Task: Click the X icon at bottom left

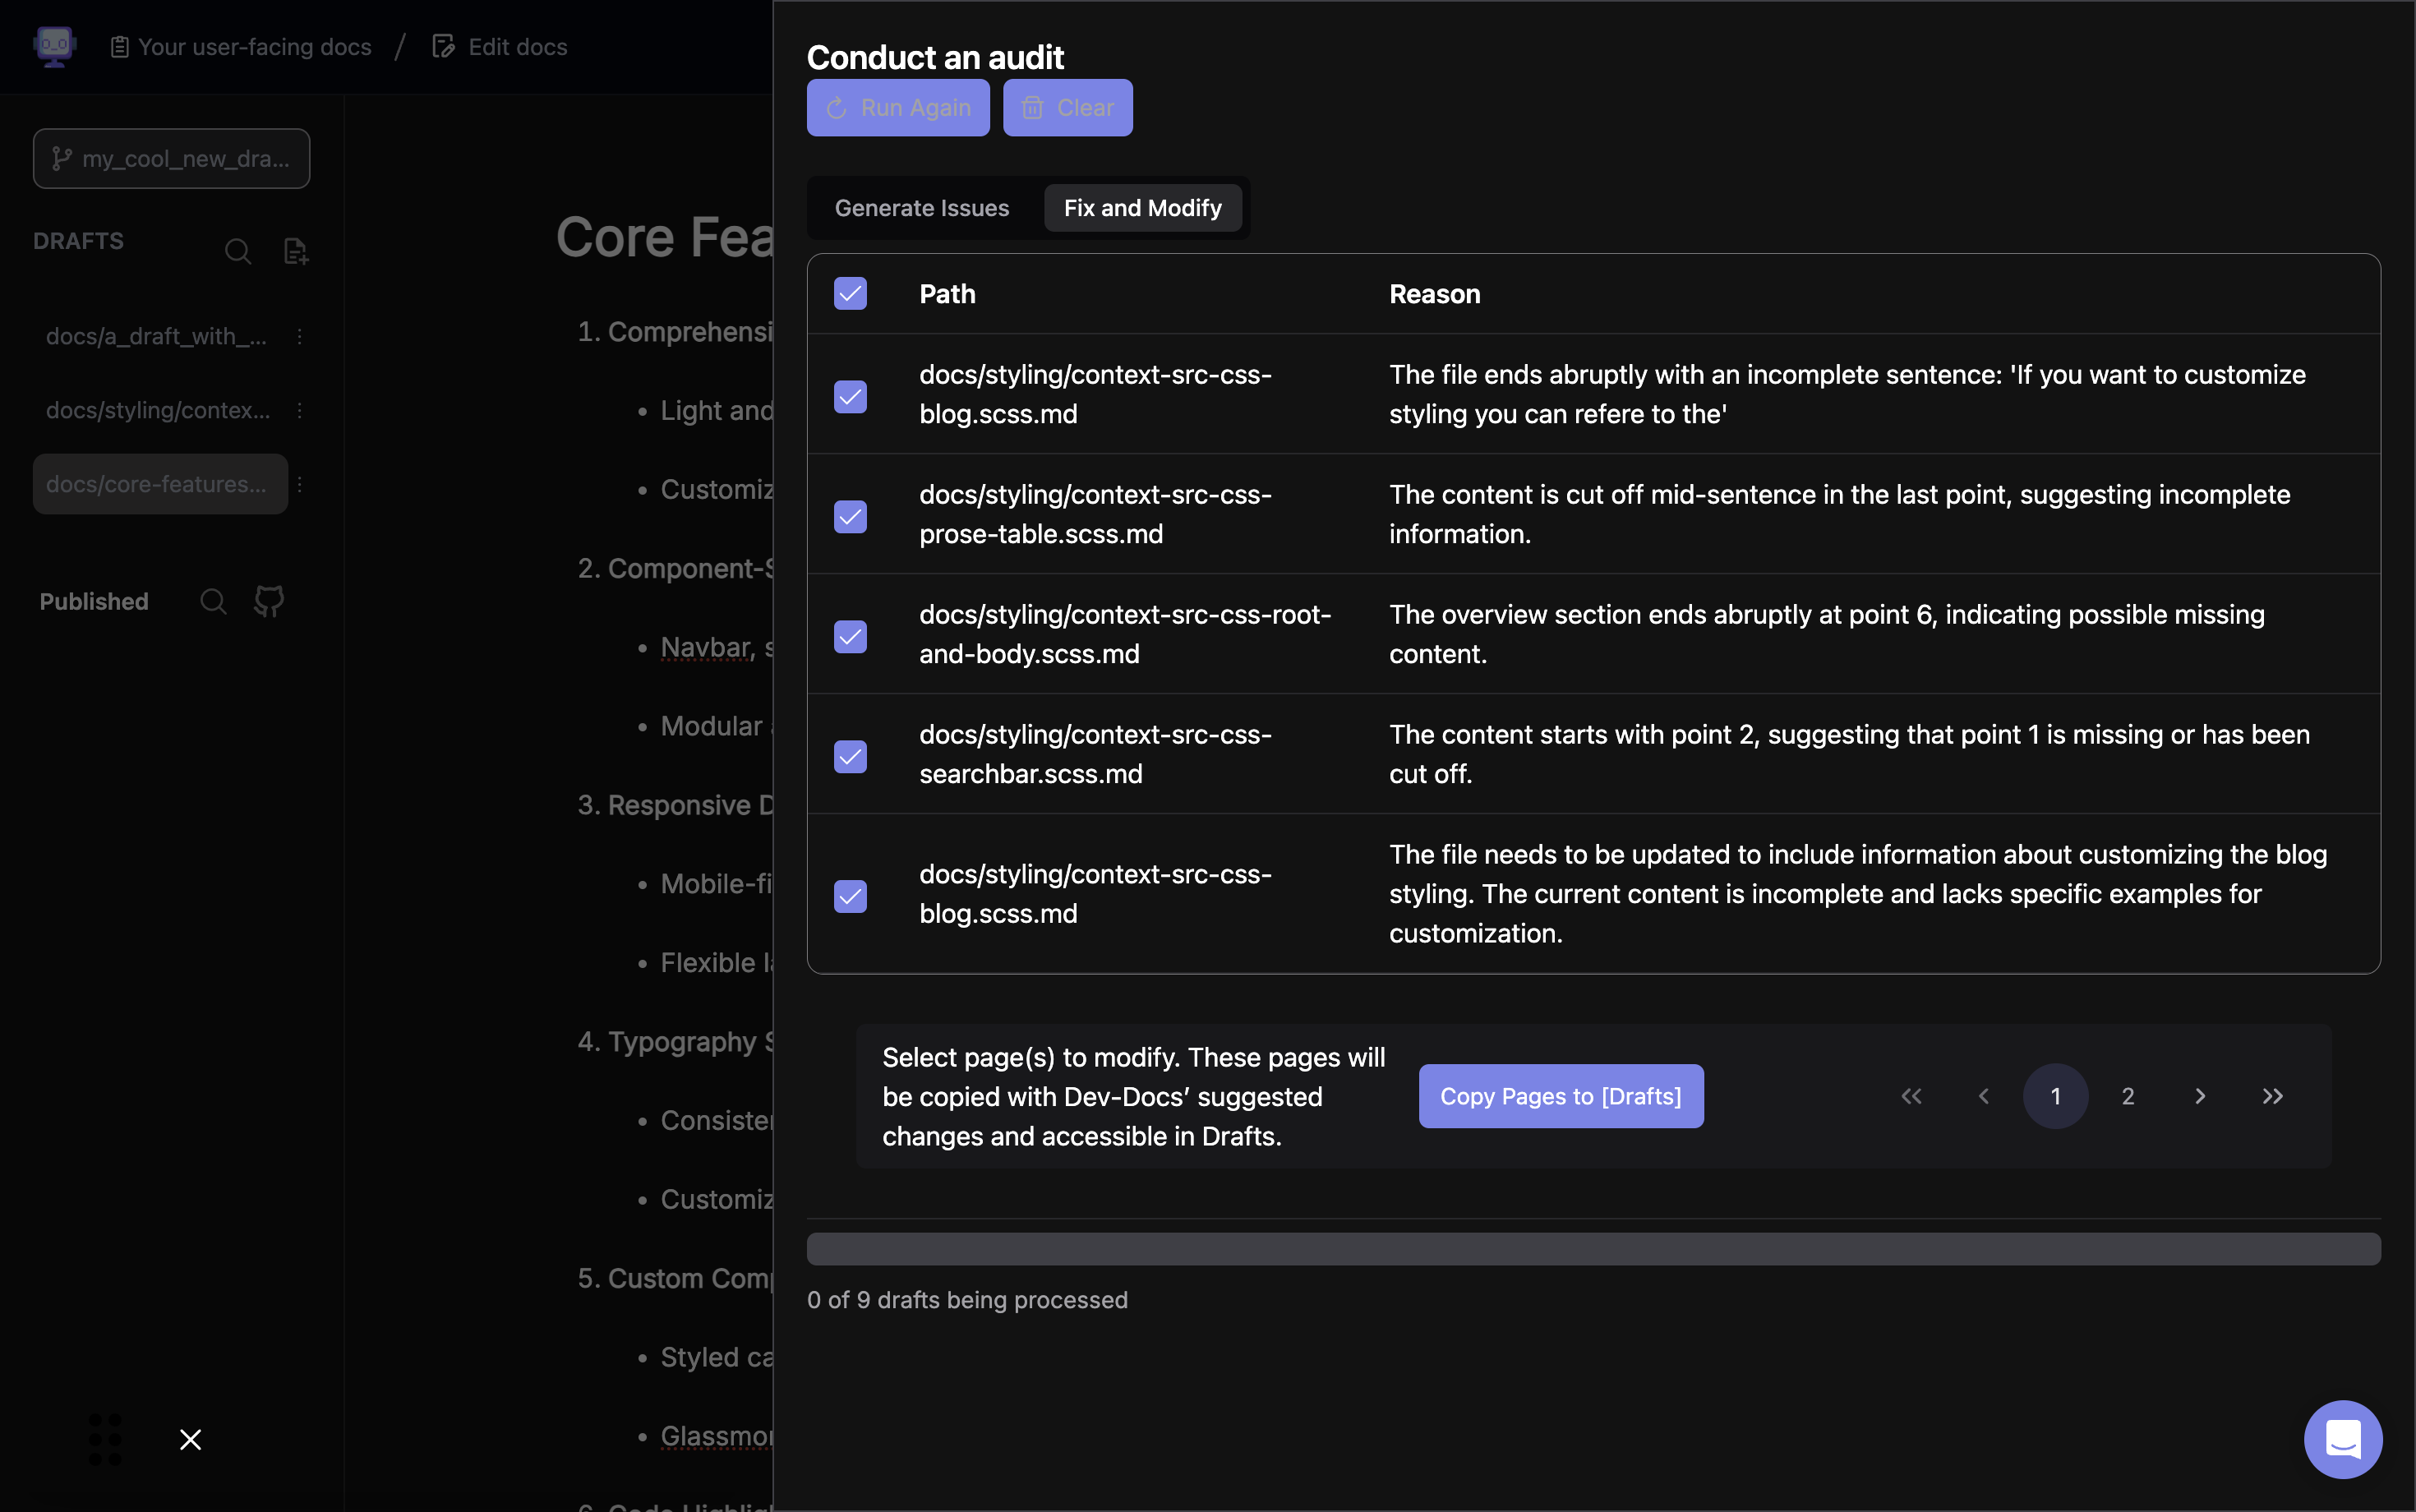Action: [x=190, y=1439]
